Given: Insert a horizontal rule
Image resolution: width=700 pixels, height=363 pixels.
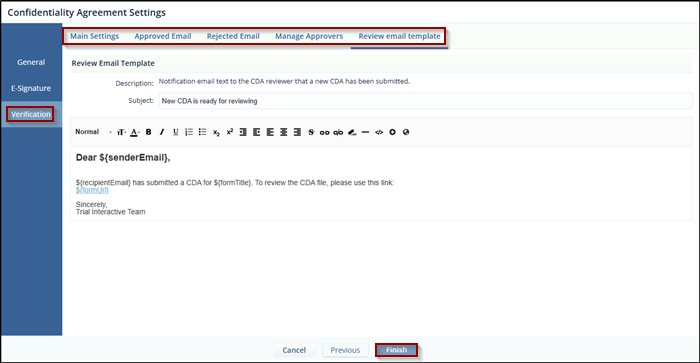Looking at the screenshot, I should (x=365, y=132).
